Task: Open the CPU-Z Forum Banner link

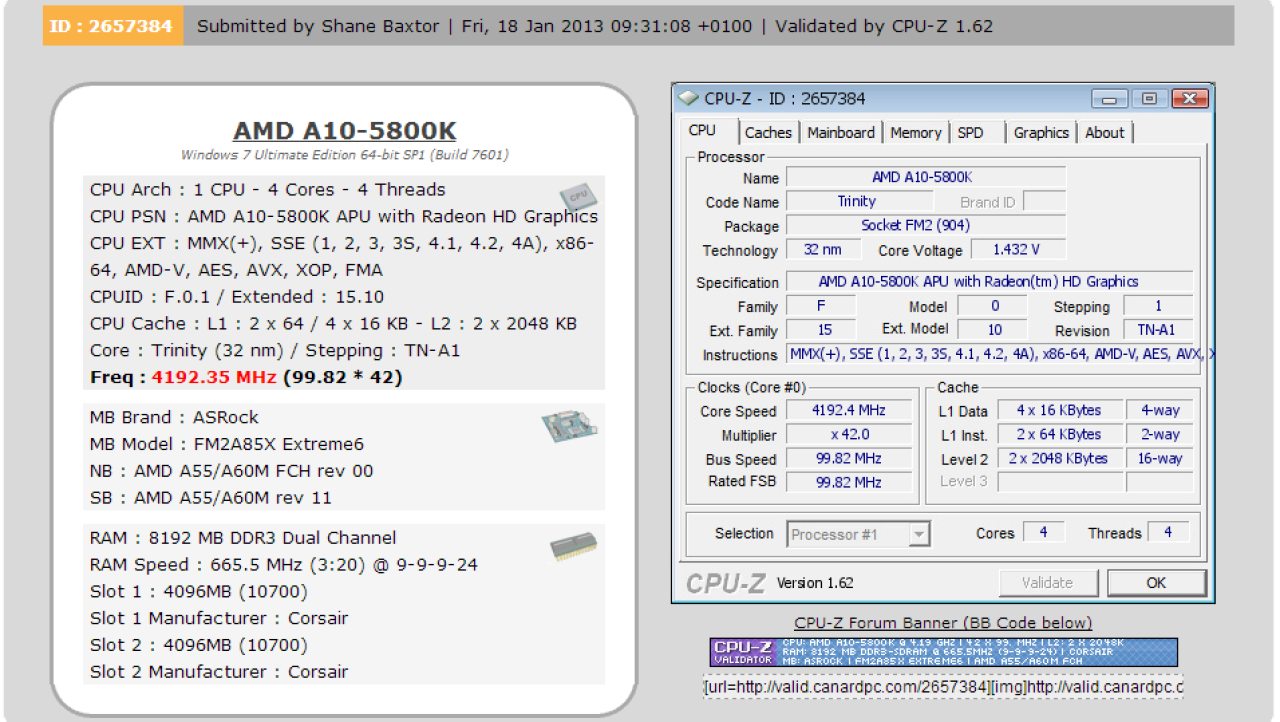Action: click(943, 623)
